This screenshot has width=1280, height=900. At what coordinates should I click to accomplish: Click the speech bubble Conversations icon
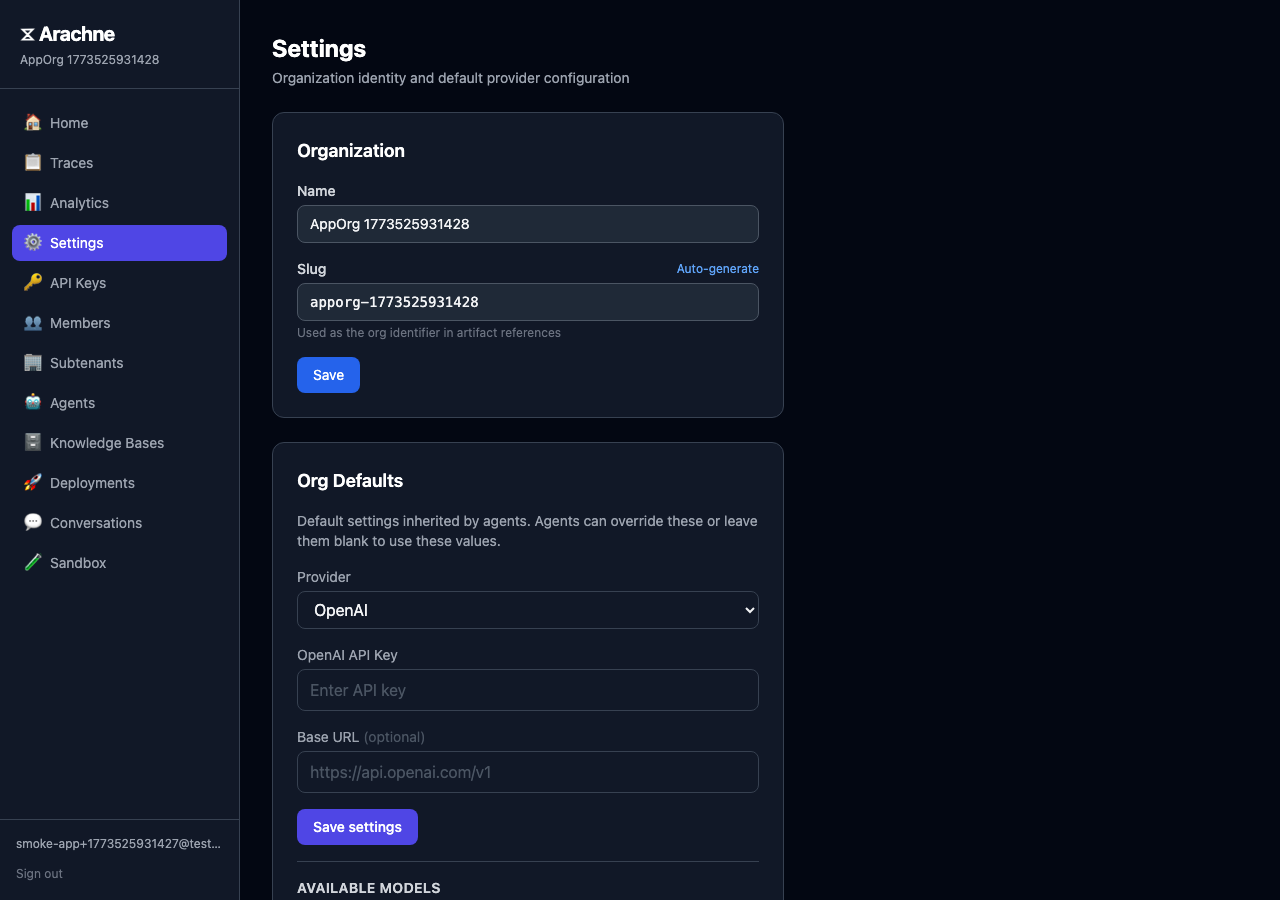click(x=33, y=523)
